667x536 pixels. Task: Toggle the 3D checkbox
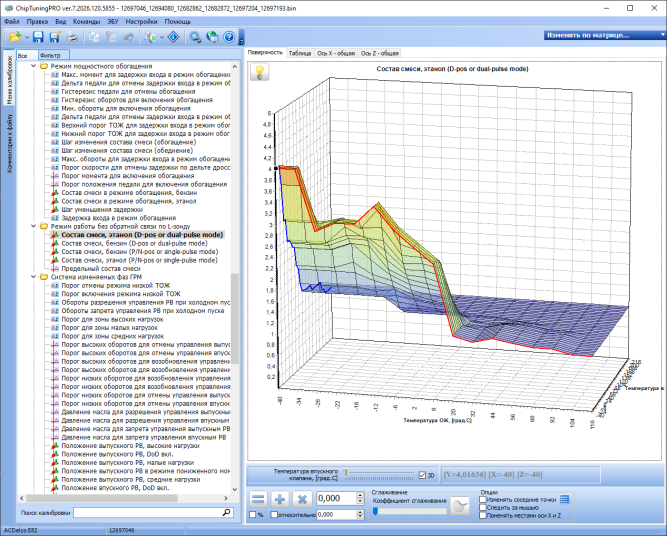point(422,475)
